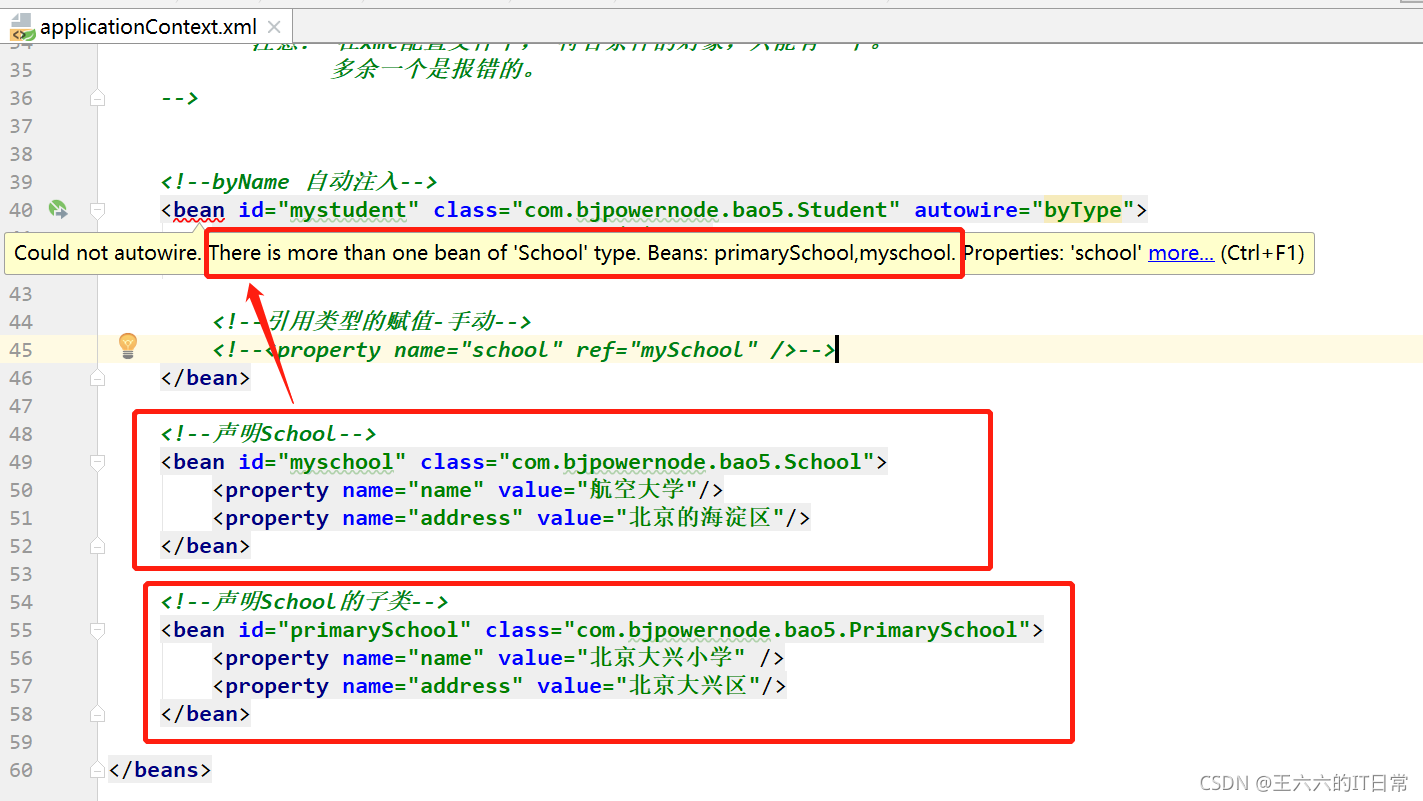Click the comment terminator "-->" on line 36

[180, 98]
